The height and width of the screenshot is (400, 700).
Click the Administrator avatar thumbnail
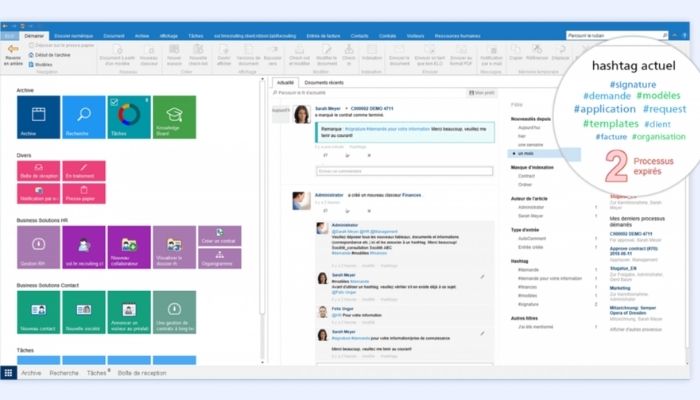[x=301, y=201]
